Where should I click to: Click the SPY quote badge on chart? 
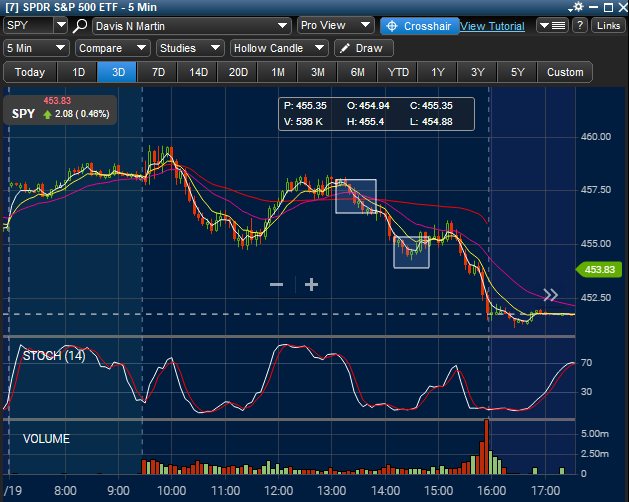click(x=60, y=108)
